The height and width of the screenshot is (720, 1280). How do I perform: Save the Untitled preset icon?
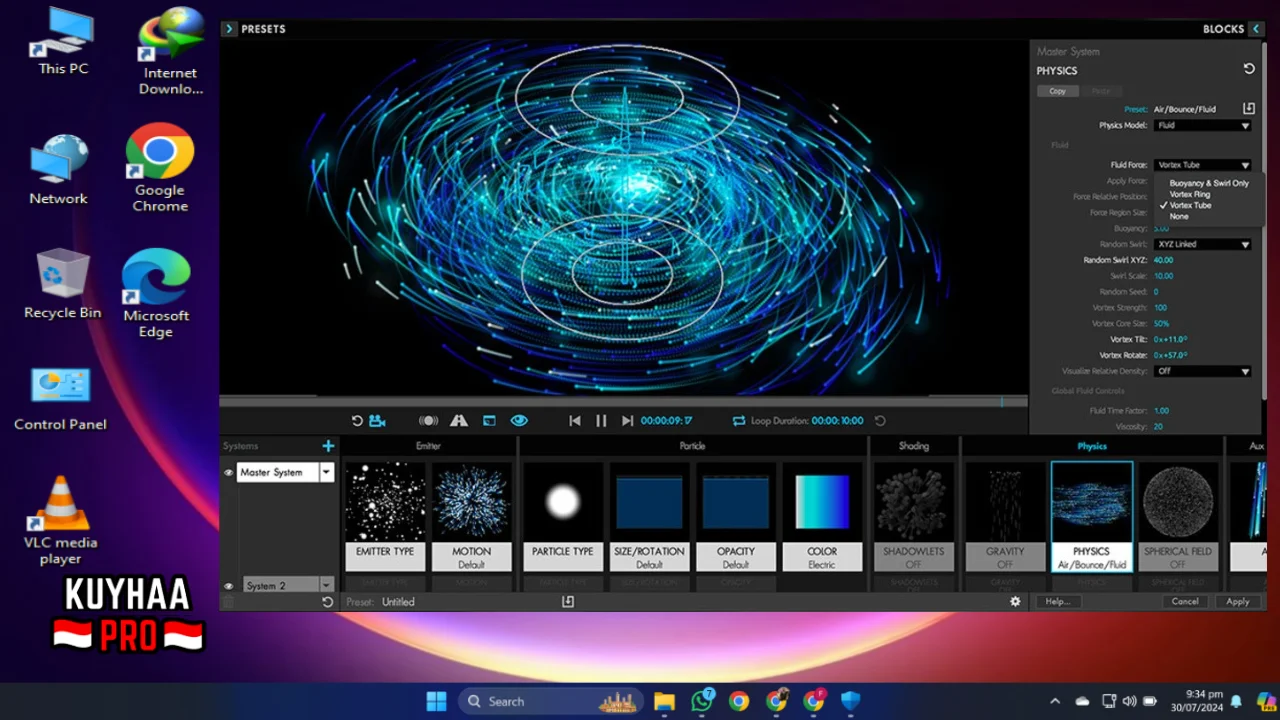tap(568, 602)
